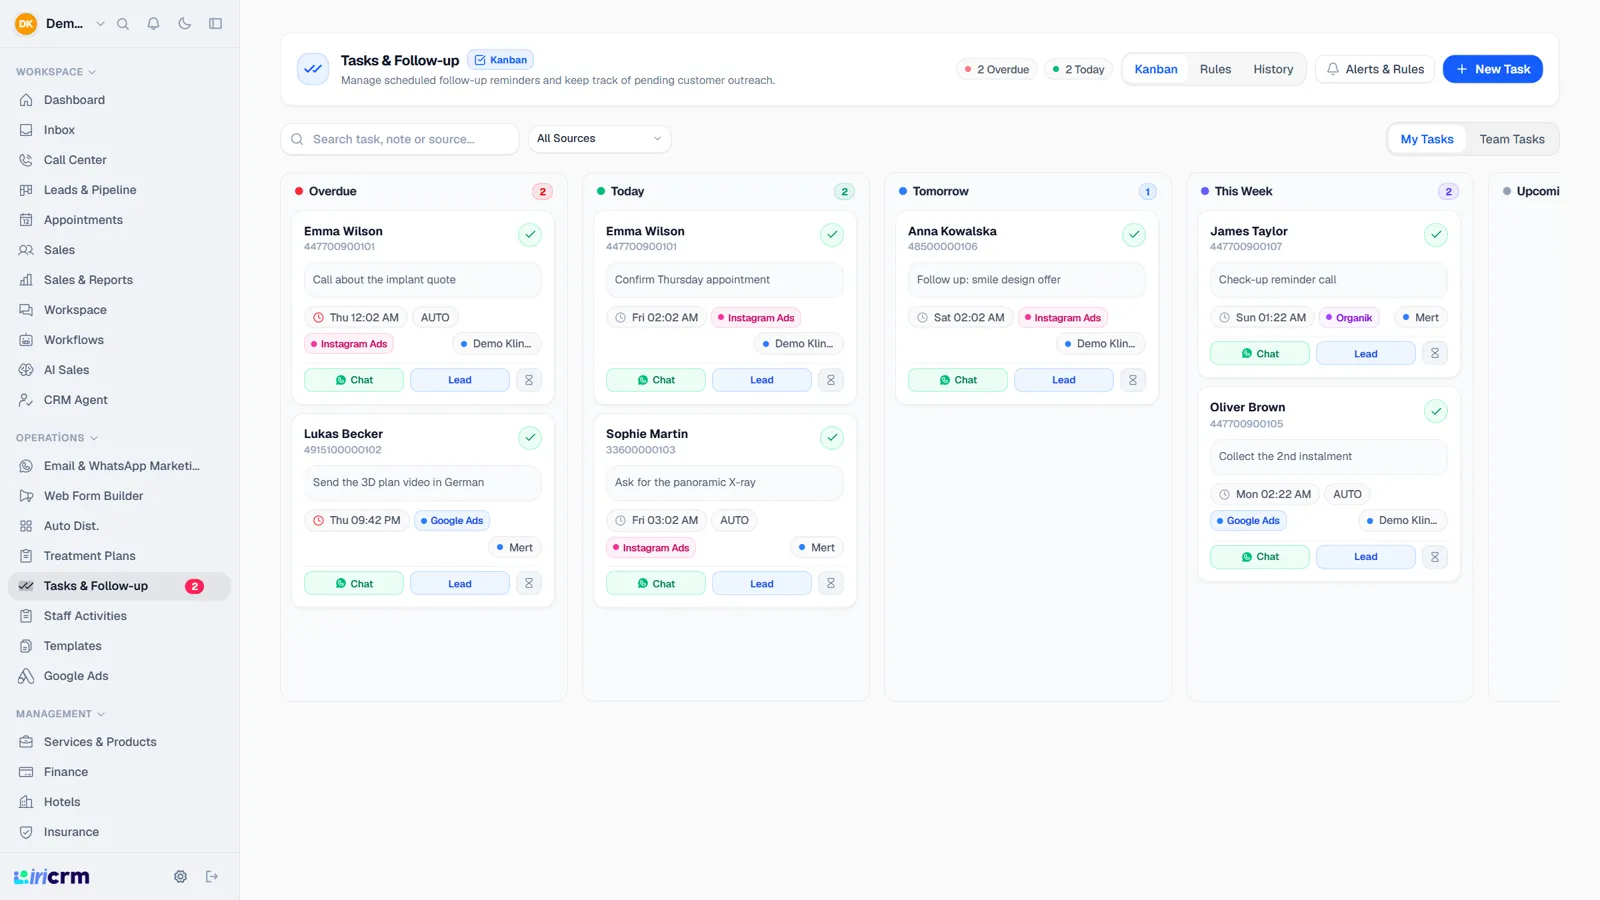Viewport: 1600px width, 900px height.
Task: Filter by the 2 Overdue badge
Action: pyautogui.click(x=996, y=69)
